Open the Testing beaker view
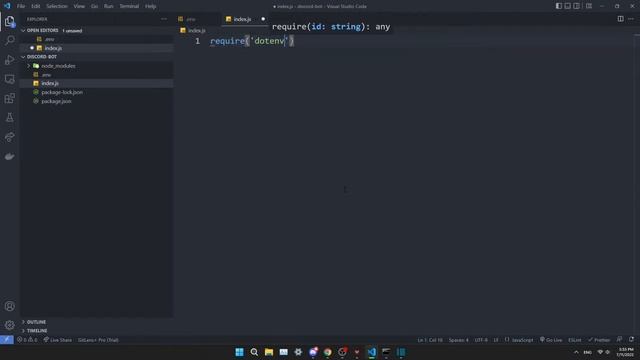The width and height of the screenshot is (640, 360). coord(10,118)
